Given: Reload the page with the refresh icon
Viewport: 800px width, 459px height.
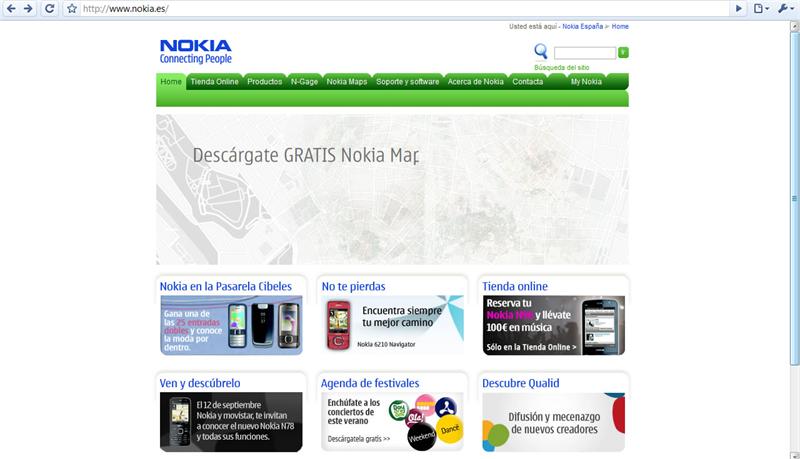Looking at the screenshot, I should click(x=49, y=8).
